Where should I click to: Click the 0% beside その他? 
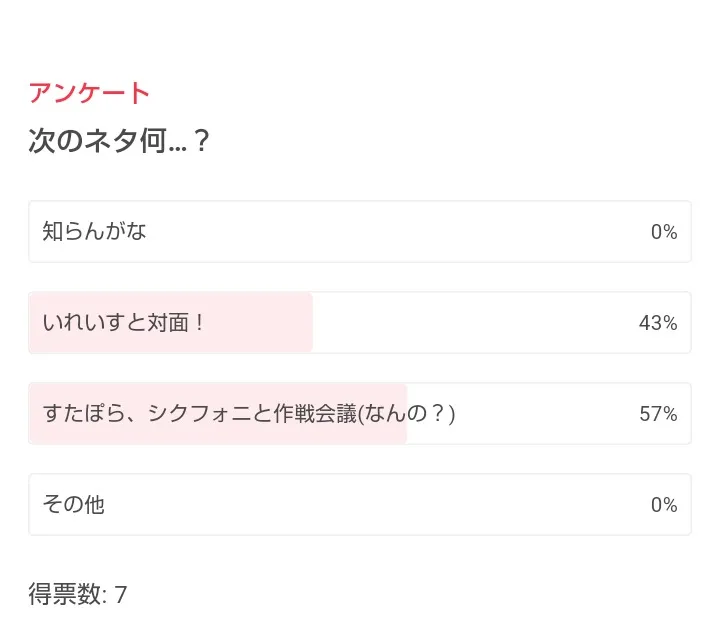pos(664,505)
